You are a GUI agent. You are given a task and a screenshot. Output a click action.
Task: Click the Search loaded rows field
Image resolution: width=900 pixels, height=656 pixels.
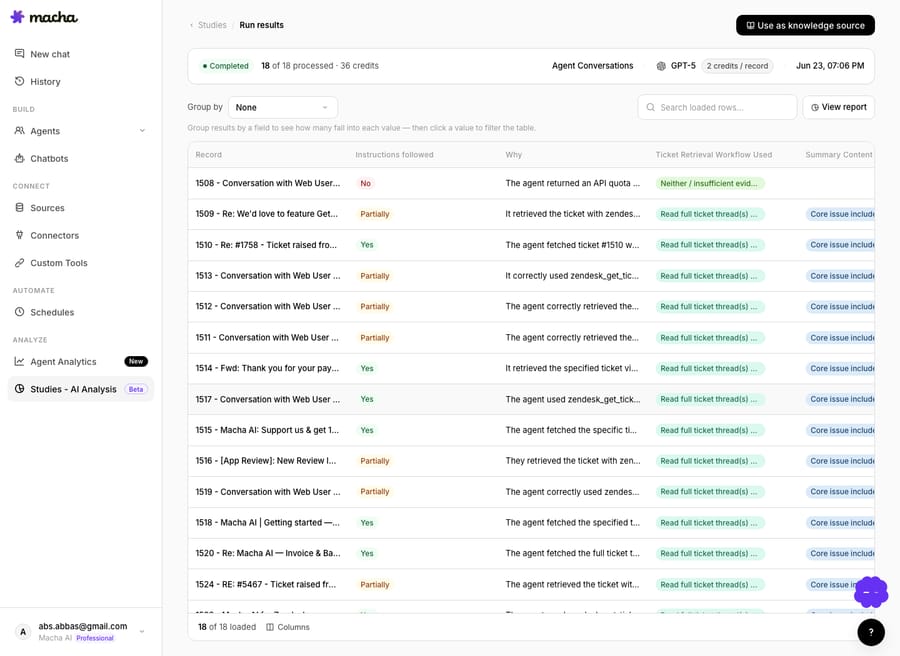tap(717, 107)
